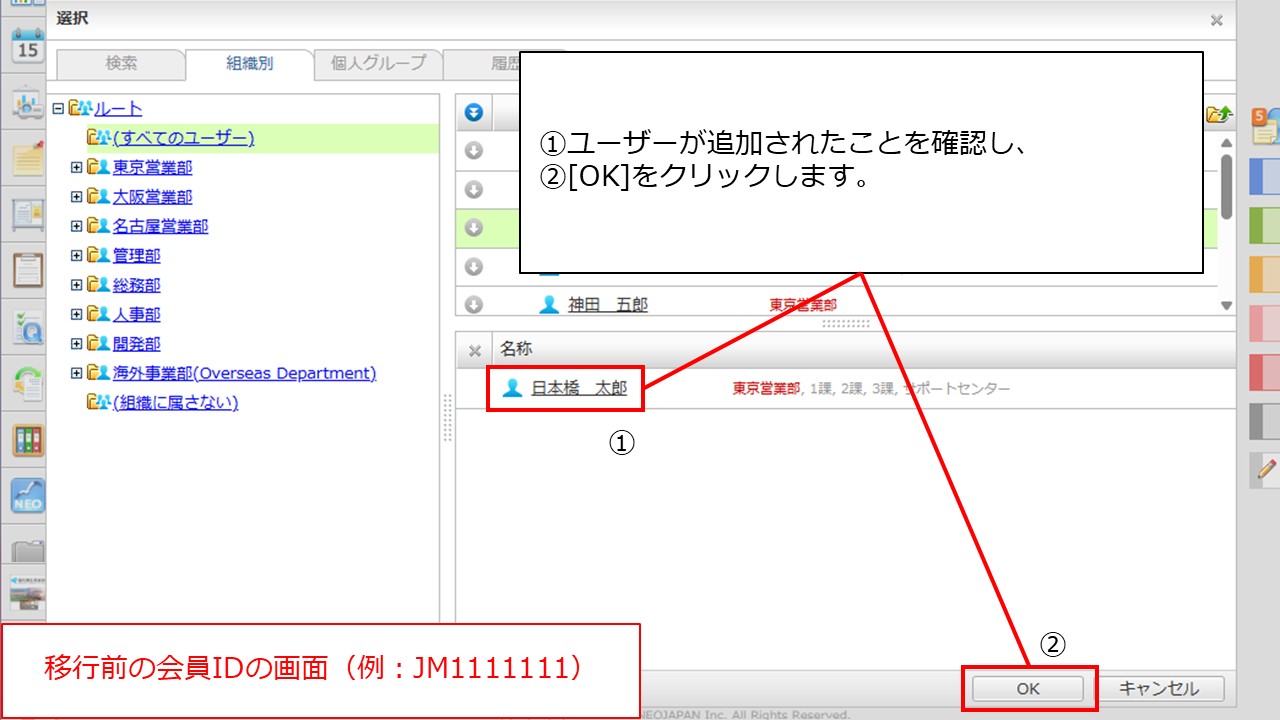This screenshot has width=1280, height=720.
Task: Click the 神田 五郎 user link
Action: pyautogui.click(x=608, y=304)
